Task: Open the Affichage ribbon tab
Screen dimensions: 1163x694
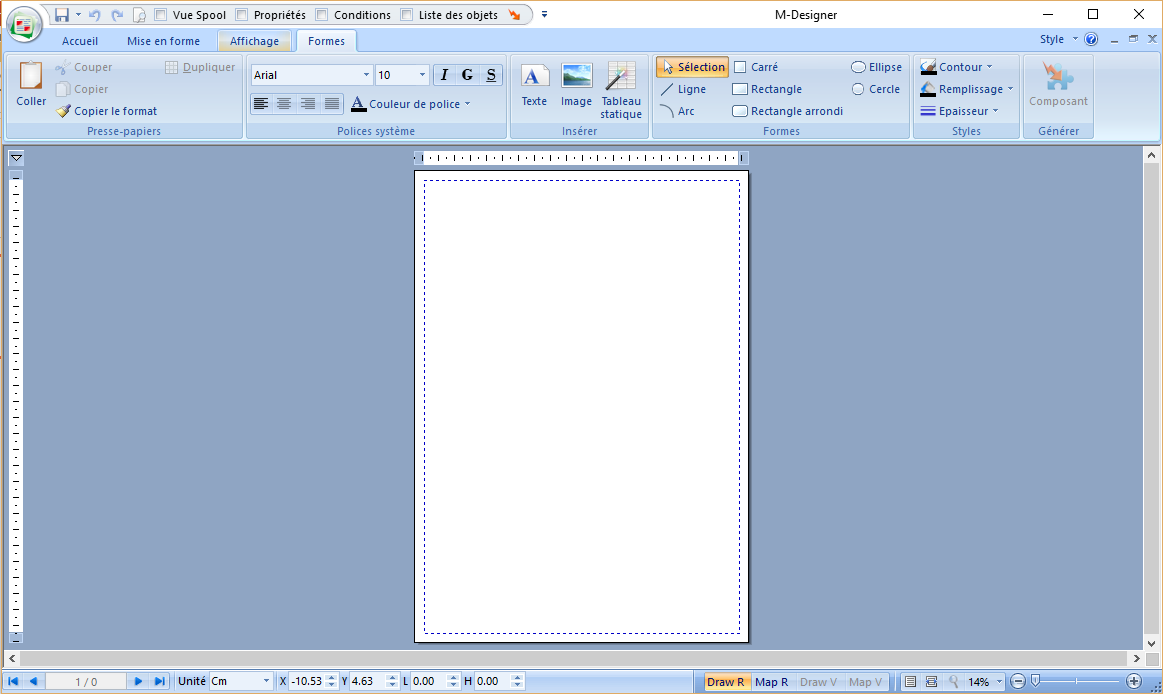Action: 255,41
